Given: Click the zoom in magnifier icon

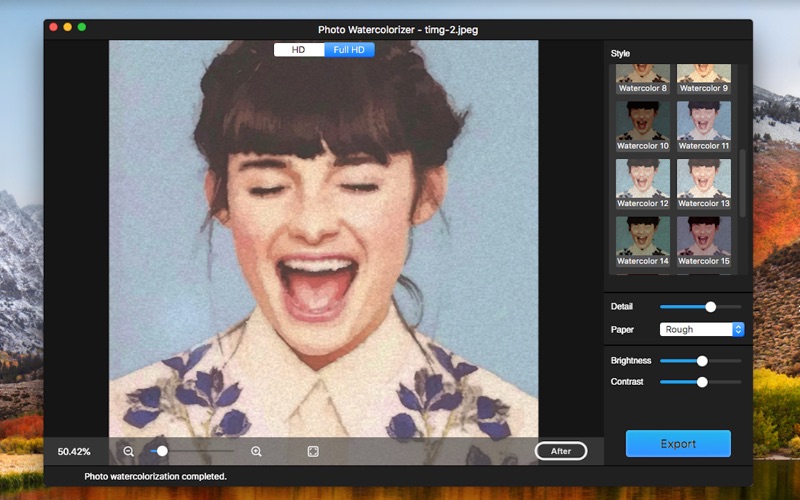Looking at the screenshot, I should (256, 451).
